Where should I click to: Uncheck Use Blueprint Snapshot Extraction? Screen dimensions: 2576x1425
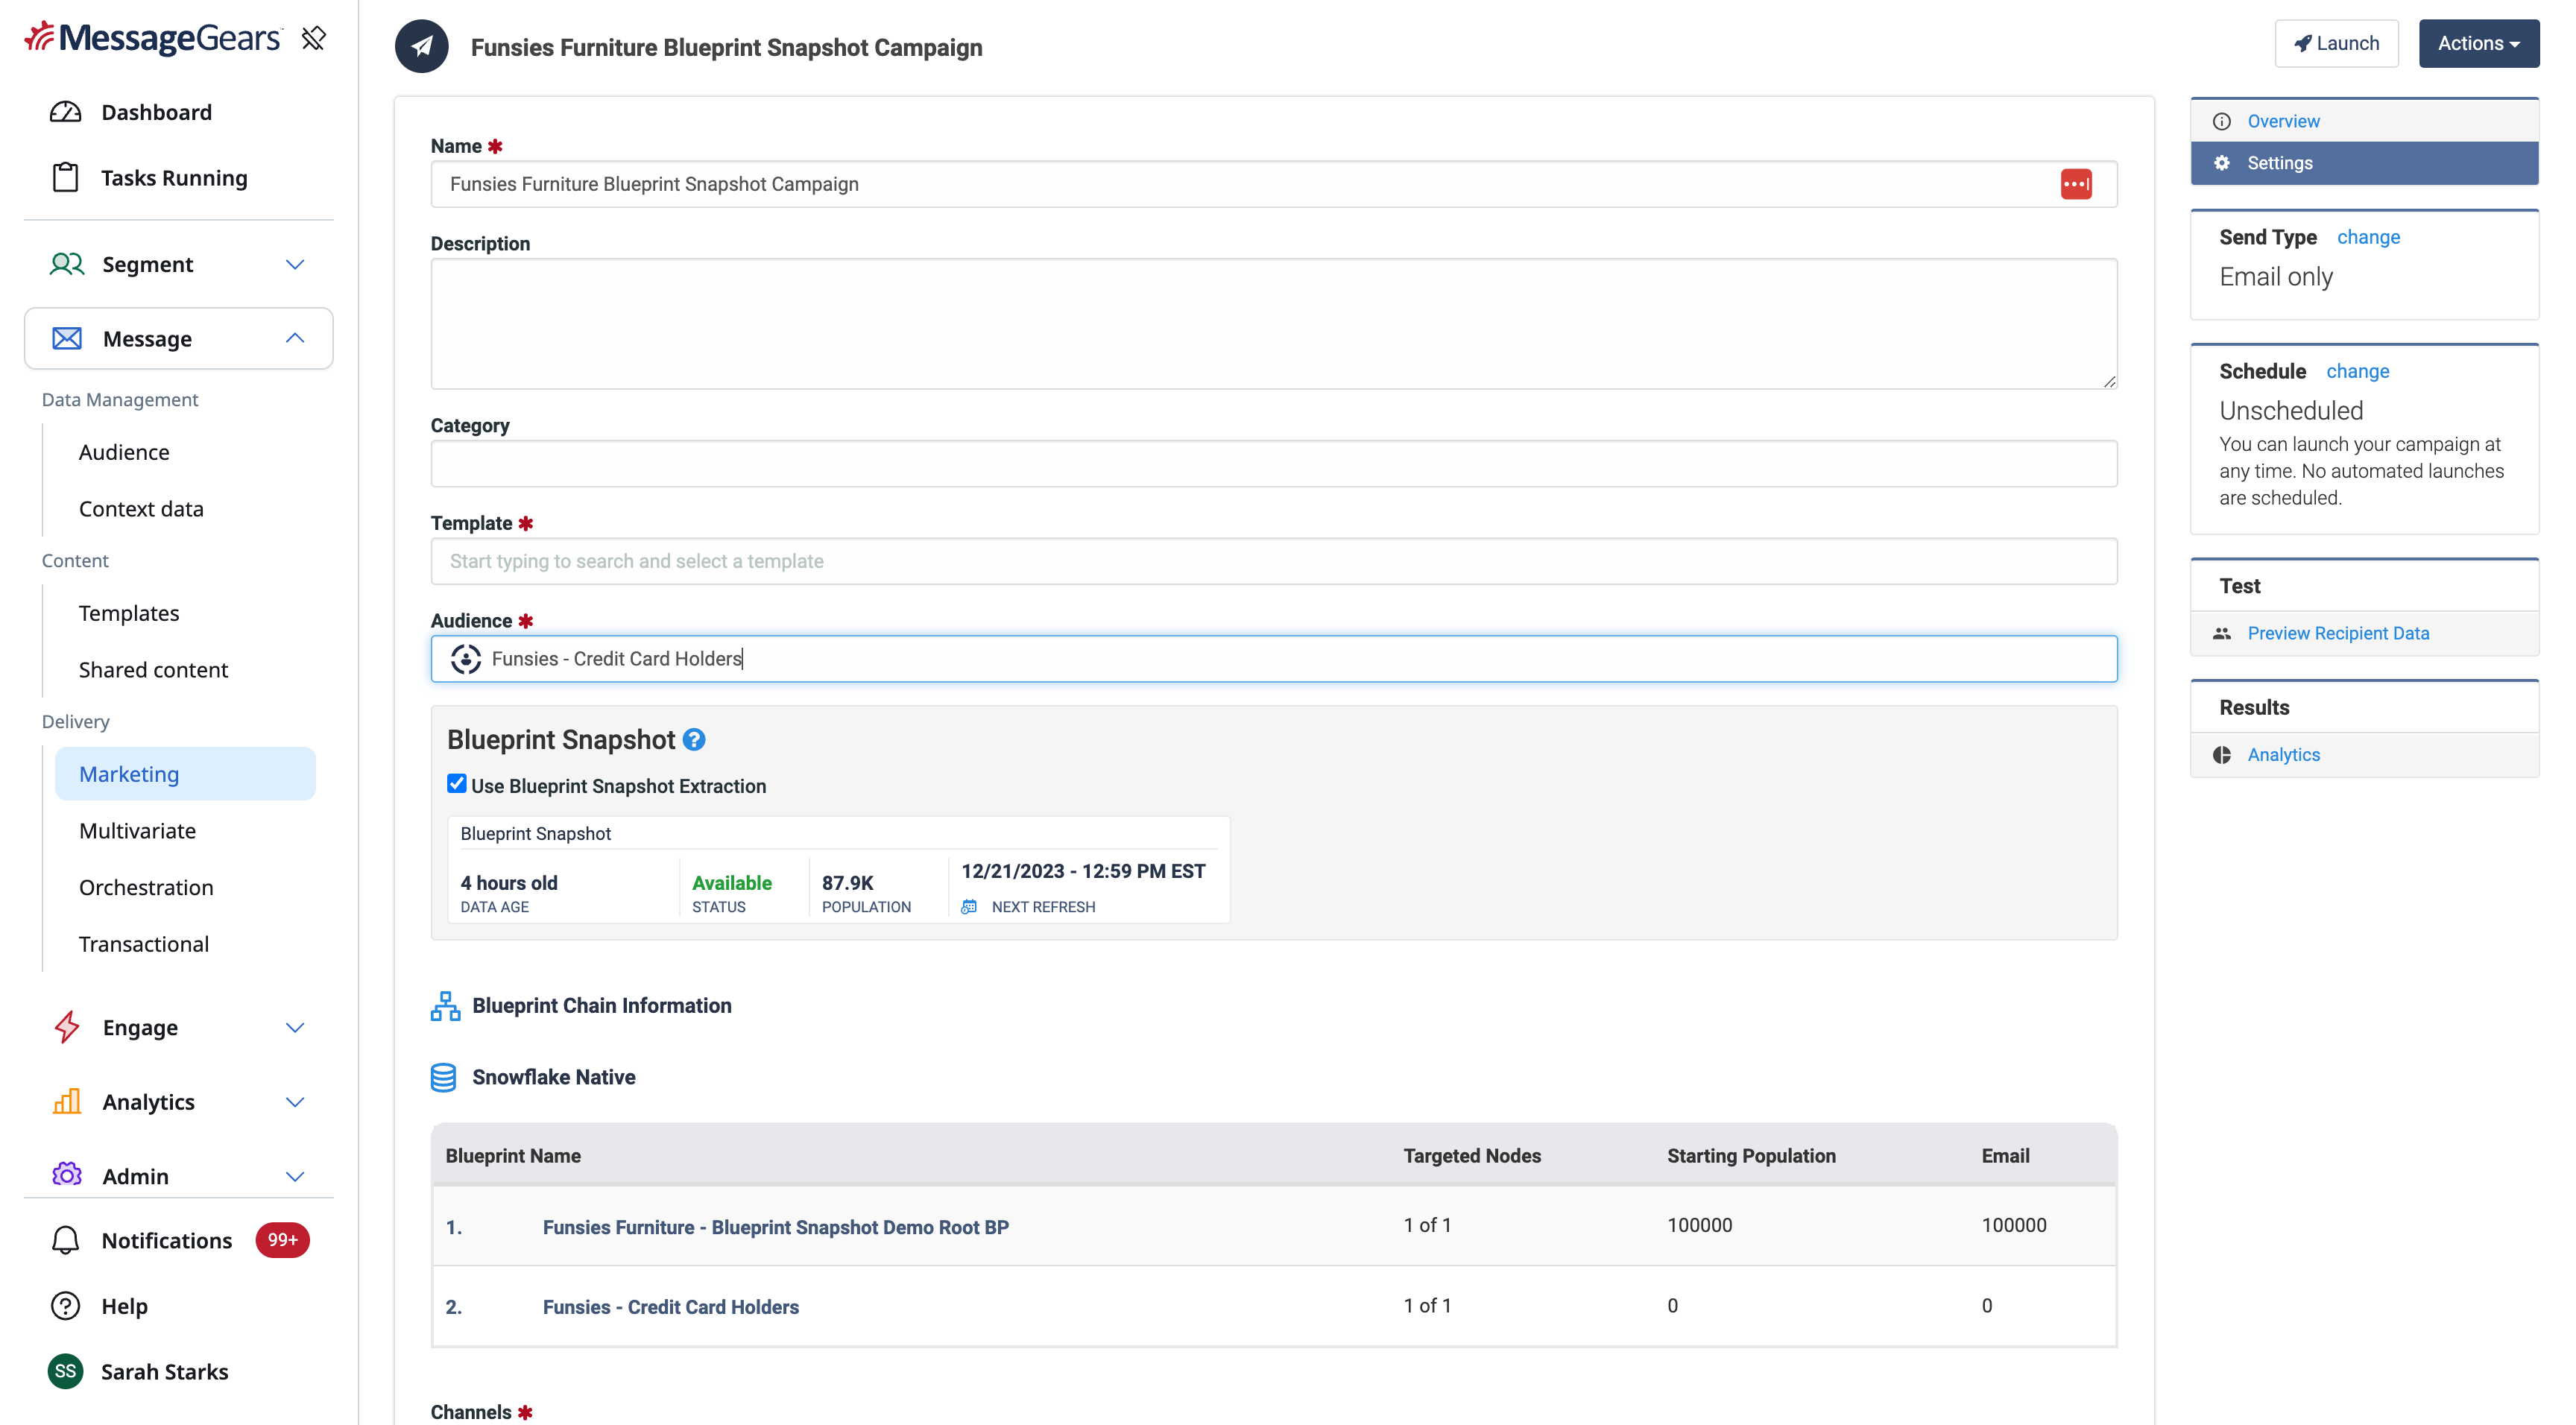click(457, 784)
